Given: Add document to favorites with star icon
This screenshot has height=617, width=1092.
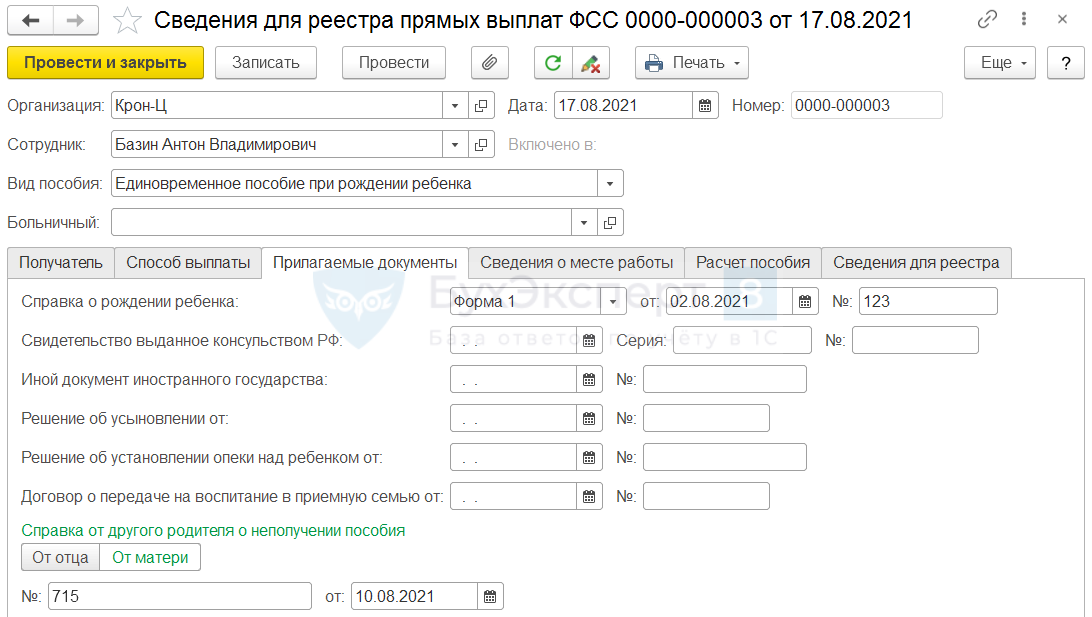Looking at the screenshot, I should [x=127, y=21].
